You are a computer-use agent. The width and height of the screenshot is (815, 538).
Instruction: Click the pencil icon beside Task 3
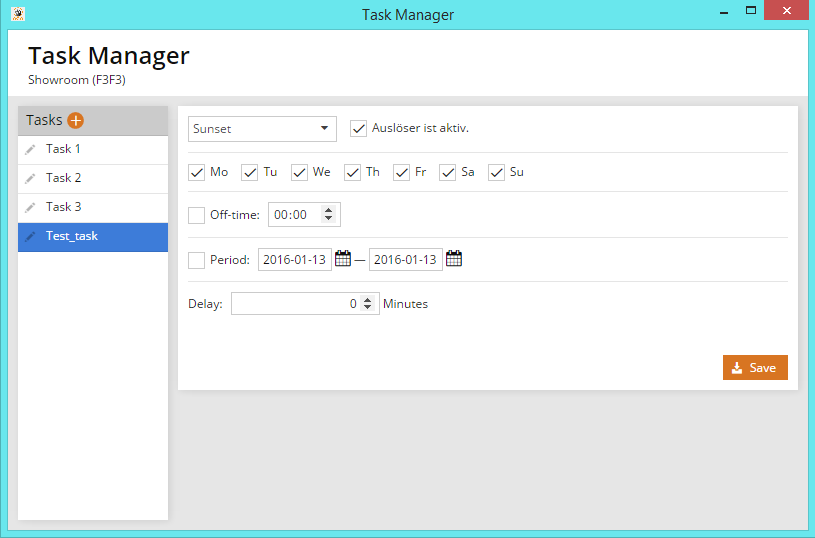30,208
